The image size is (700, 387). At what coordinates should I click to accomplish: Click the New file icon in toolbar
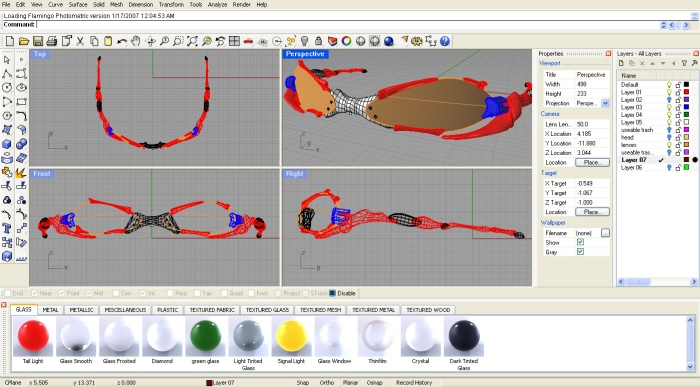tap(10, 42)
